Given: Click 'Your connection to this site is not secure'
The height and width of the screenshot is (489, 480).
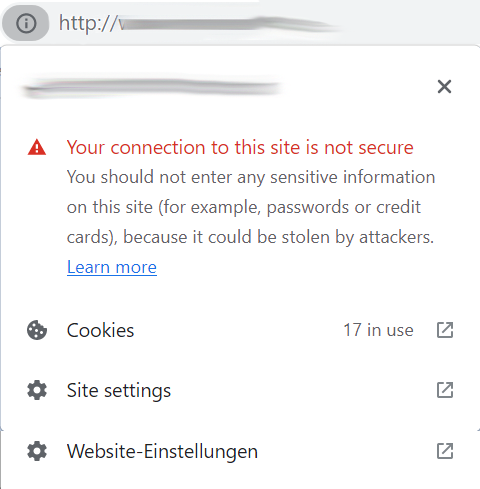Looking at the screenshot, I should pos(240,147).
